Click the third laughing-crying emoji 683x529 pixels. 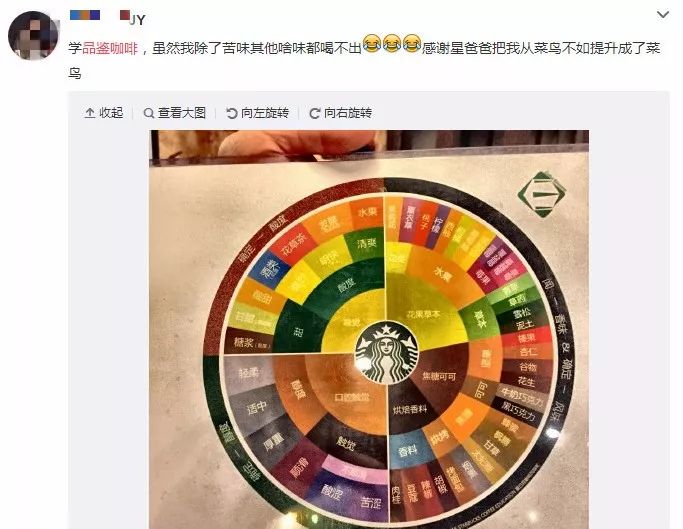coord(412,44)
